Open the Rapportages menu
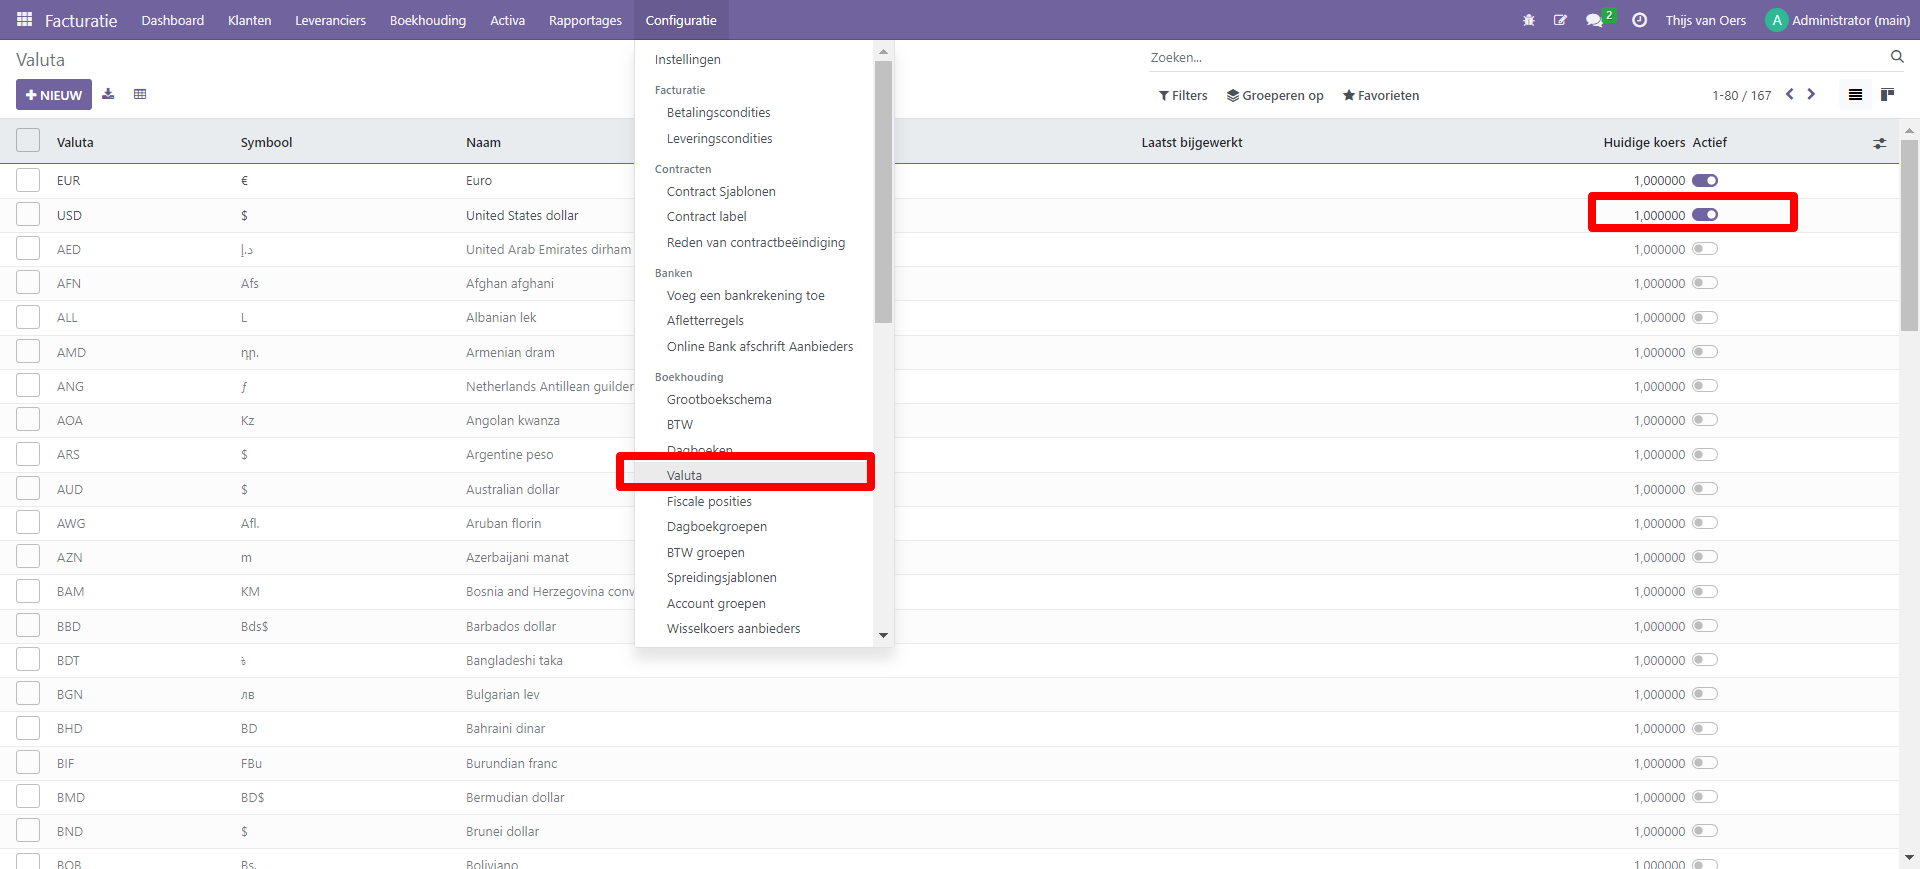The height and width of the screenshot is (869, 1920). pyautogui.click(x=585, y=20)
